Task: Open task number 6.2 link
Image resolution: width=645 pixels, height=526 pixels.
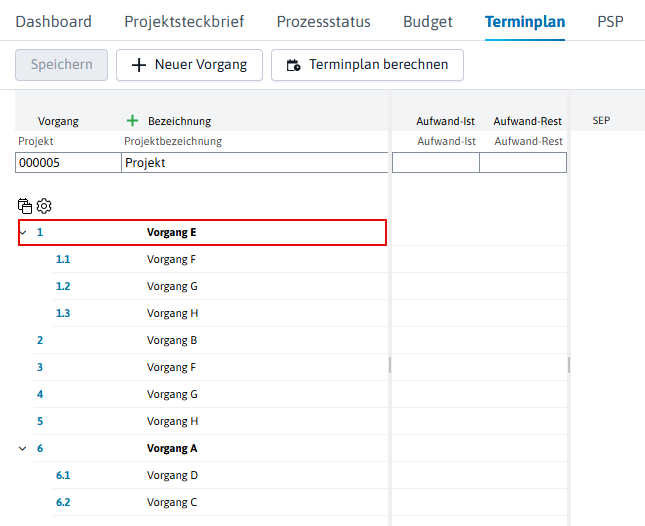Action: pyautogui.click(x=63, y=502)
